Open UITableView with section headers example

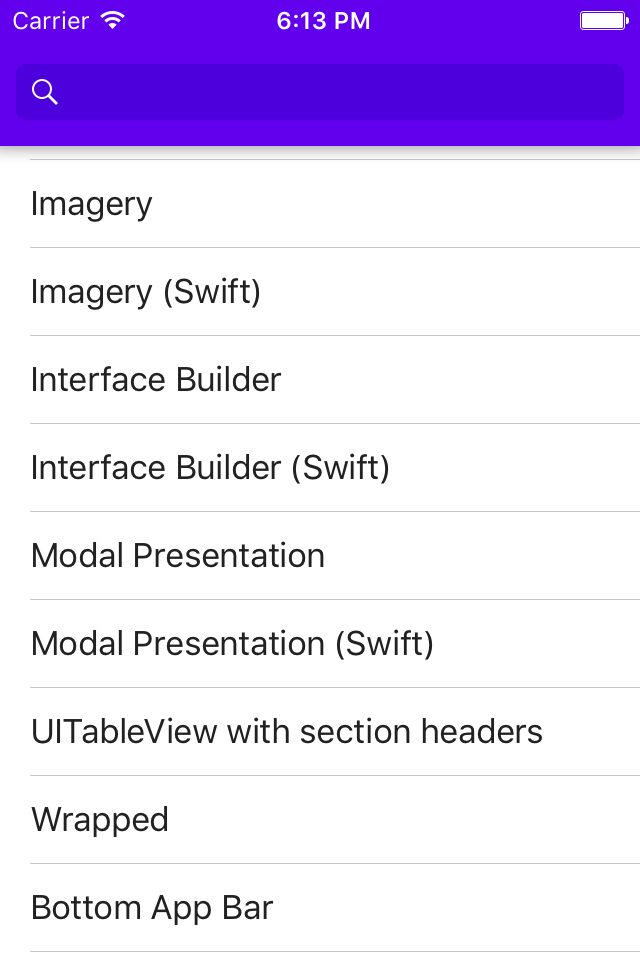click(287, 731)
